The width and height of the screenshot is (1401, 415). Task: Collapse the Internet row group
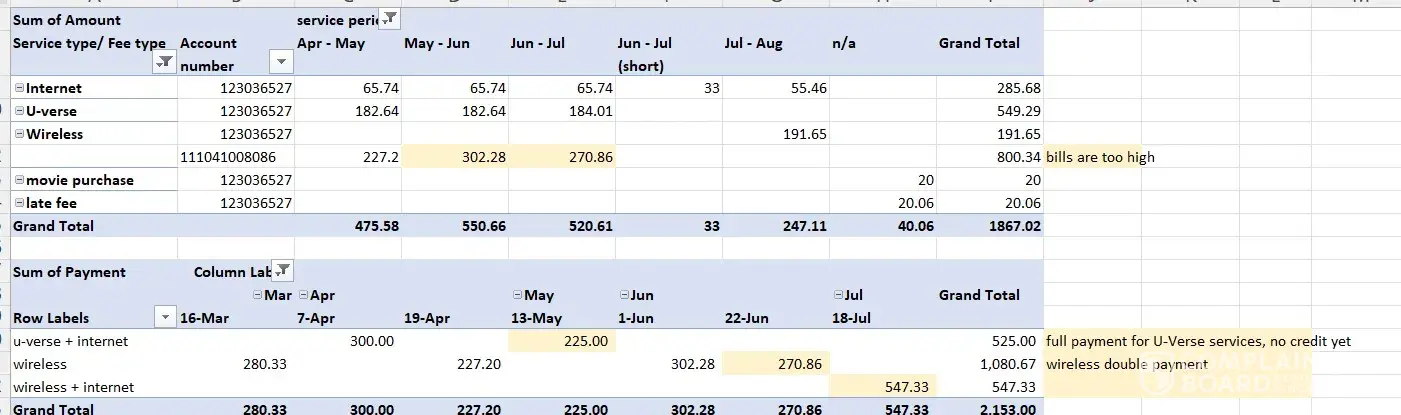20,88
